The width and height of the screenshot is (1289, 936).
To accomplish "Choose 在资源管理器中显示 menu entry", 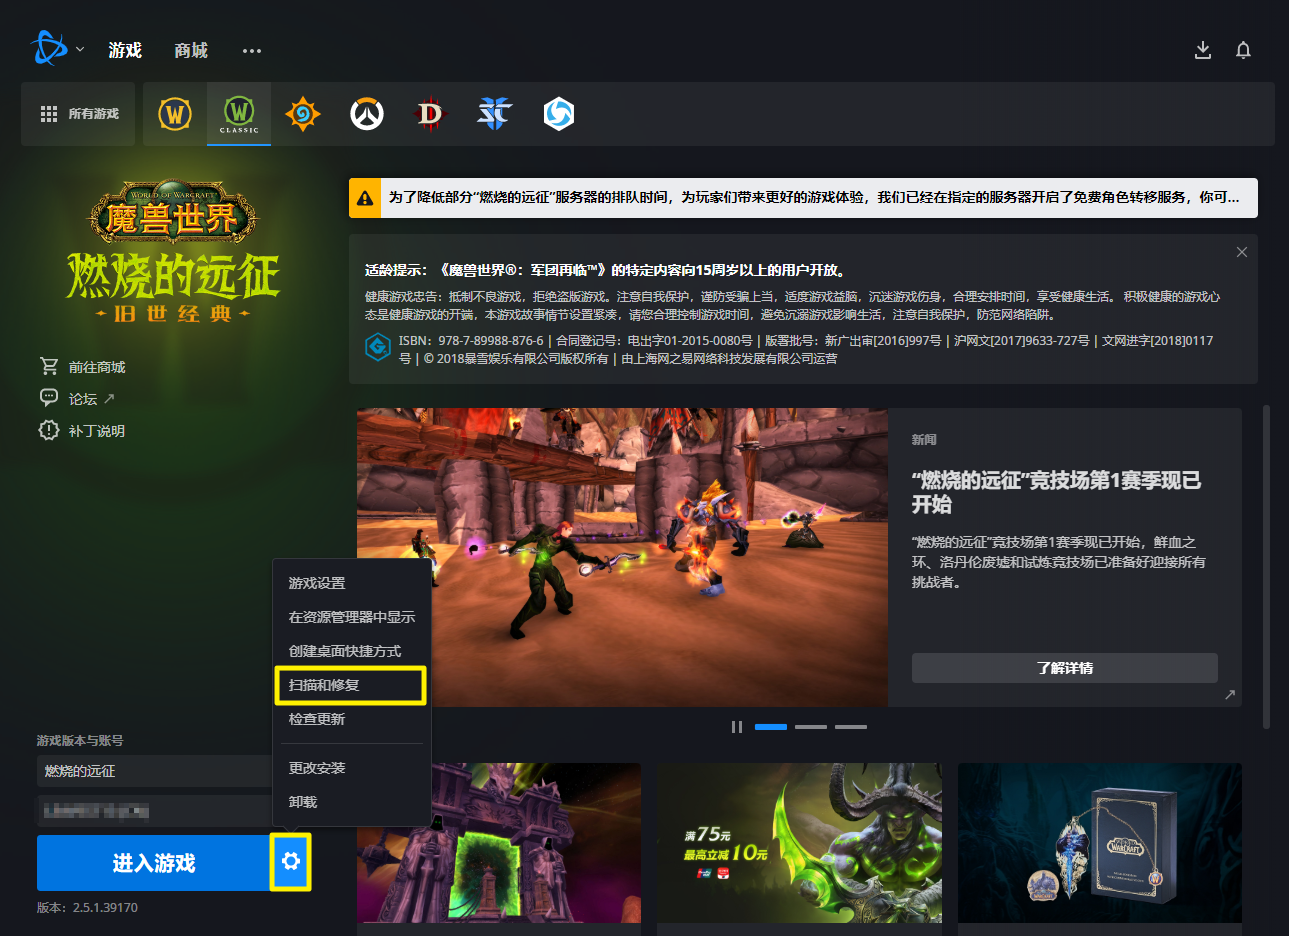I will pos(352,617).
